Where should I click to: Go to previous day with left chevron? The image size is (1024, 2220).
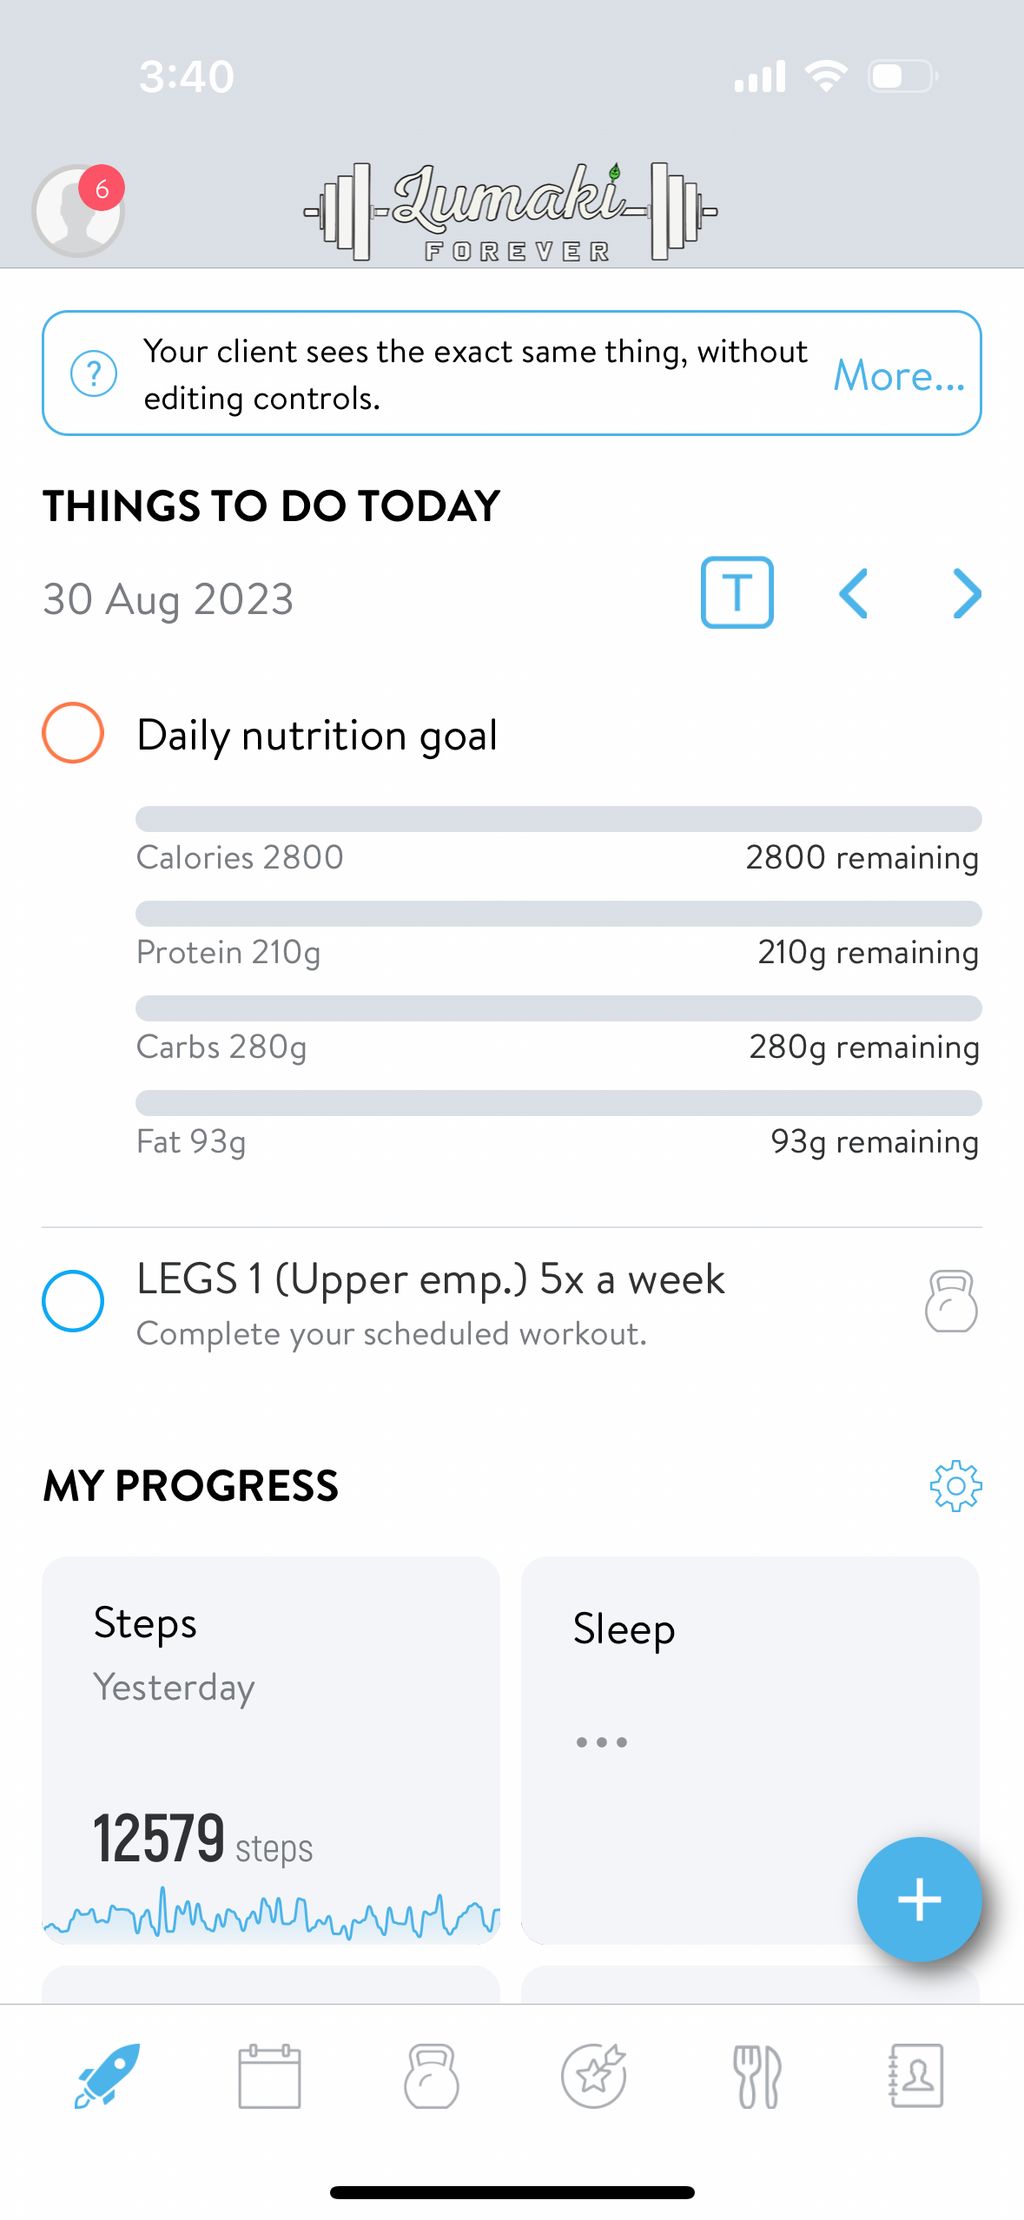[x=853, y=594]
